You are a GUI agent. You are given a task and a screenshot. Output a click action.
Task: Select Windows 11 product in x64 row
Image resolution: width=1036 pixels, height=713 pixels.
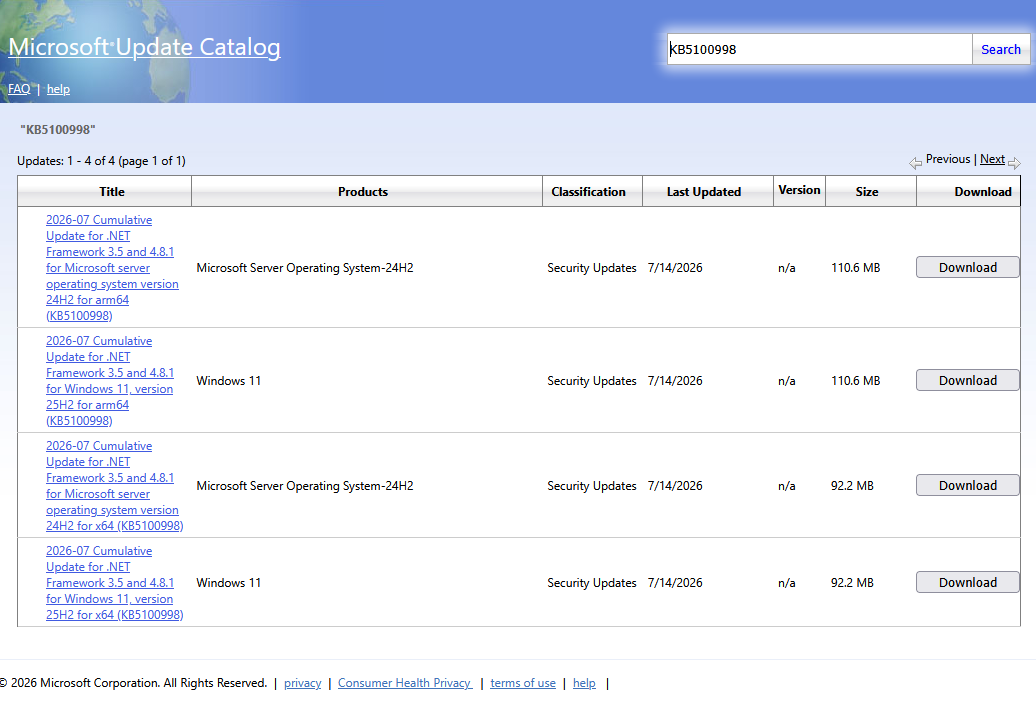229,583
